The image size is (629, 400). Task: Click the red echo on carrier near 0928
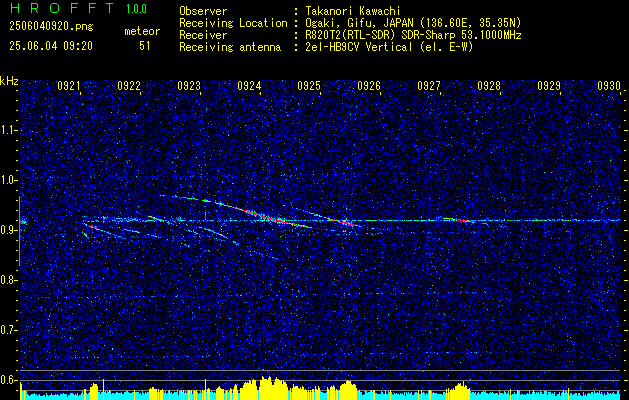(462, 220)
